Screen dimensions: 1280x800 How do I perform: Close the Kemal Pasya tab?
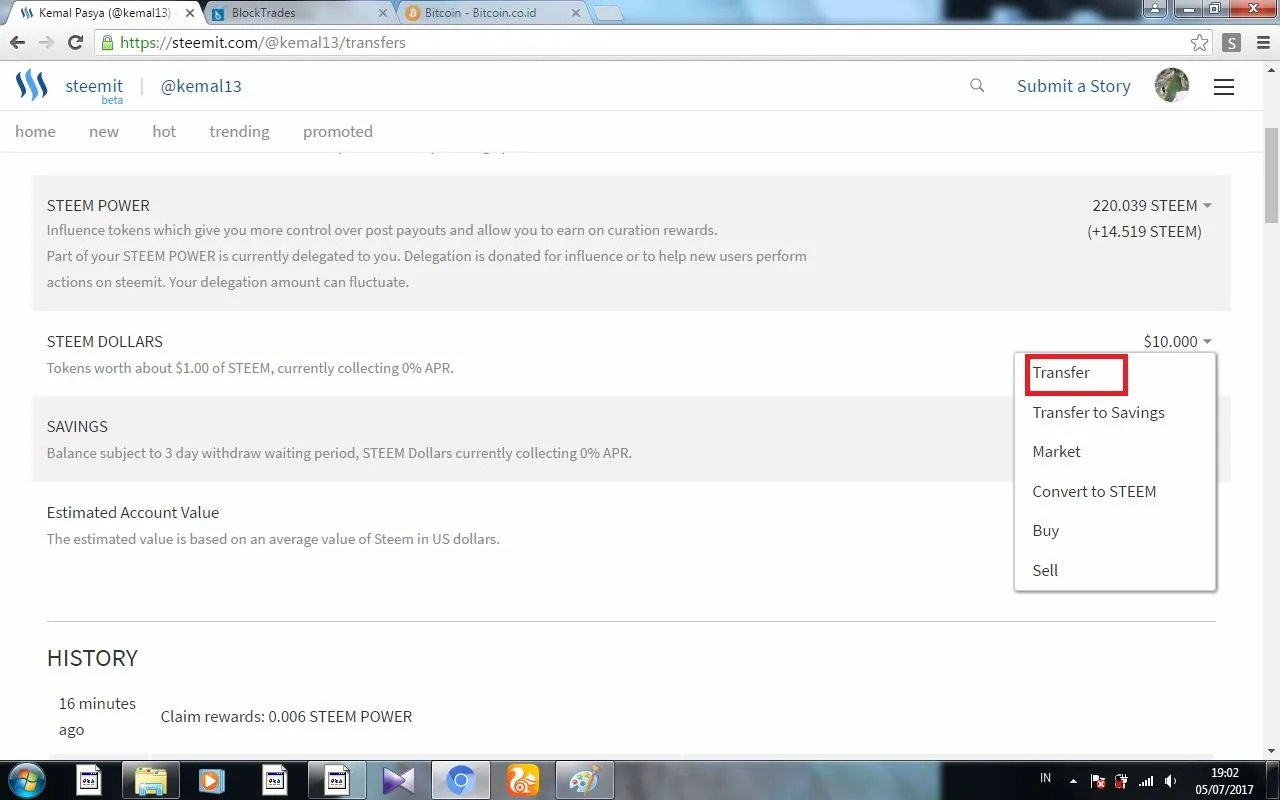(x=190, y=14)
